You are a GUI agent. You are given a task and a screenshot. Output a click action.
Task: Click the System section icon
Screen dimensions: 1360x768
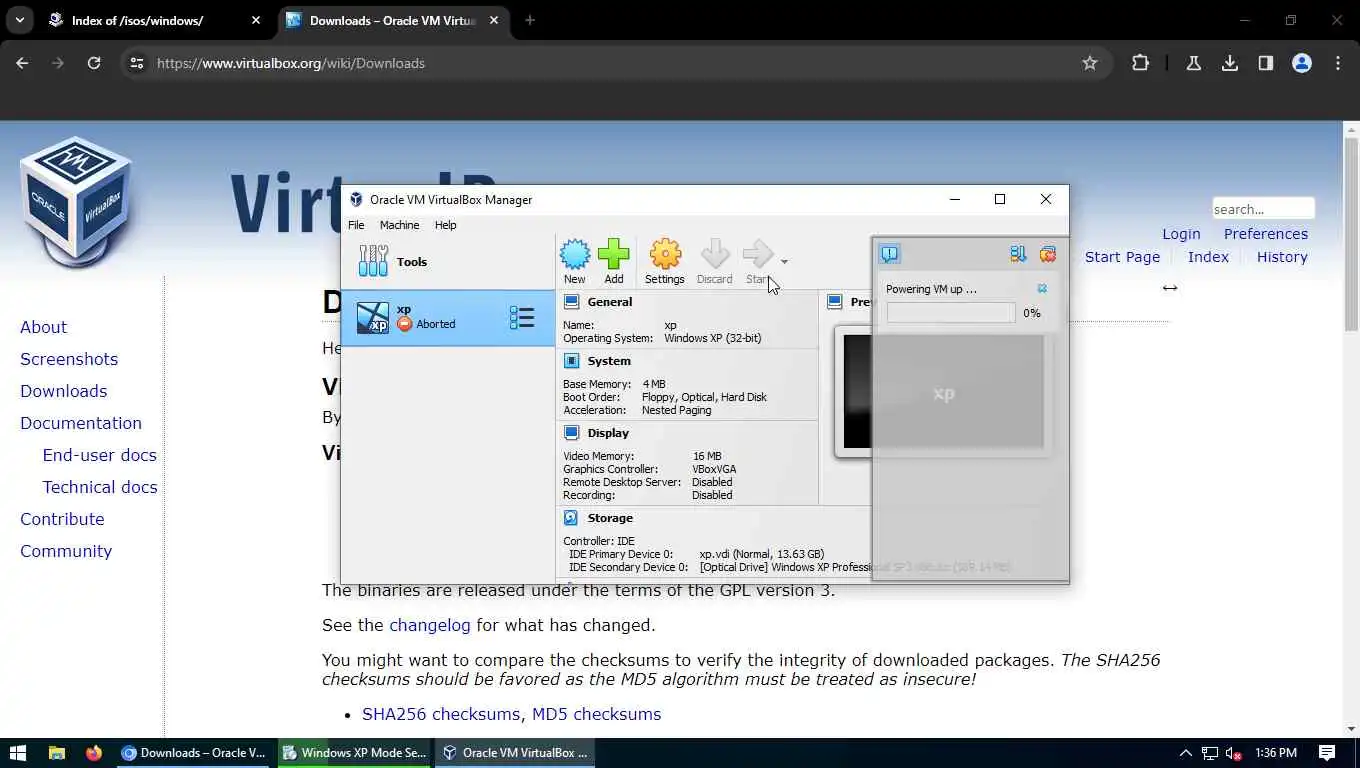tap(571, 361)
